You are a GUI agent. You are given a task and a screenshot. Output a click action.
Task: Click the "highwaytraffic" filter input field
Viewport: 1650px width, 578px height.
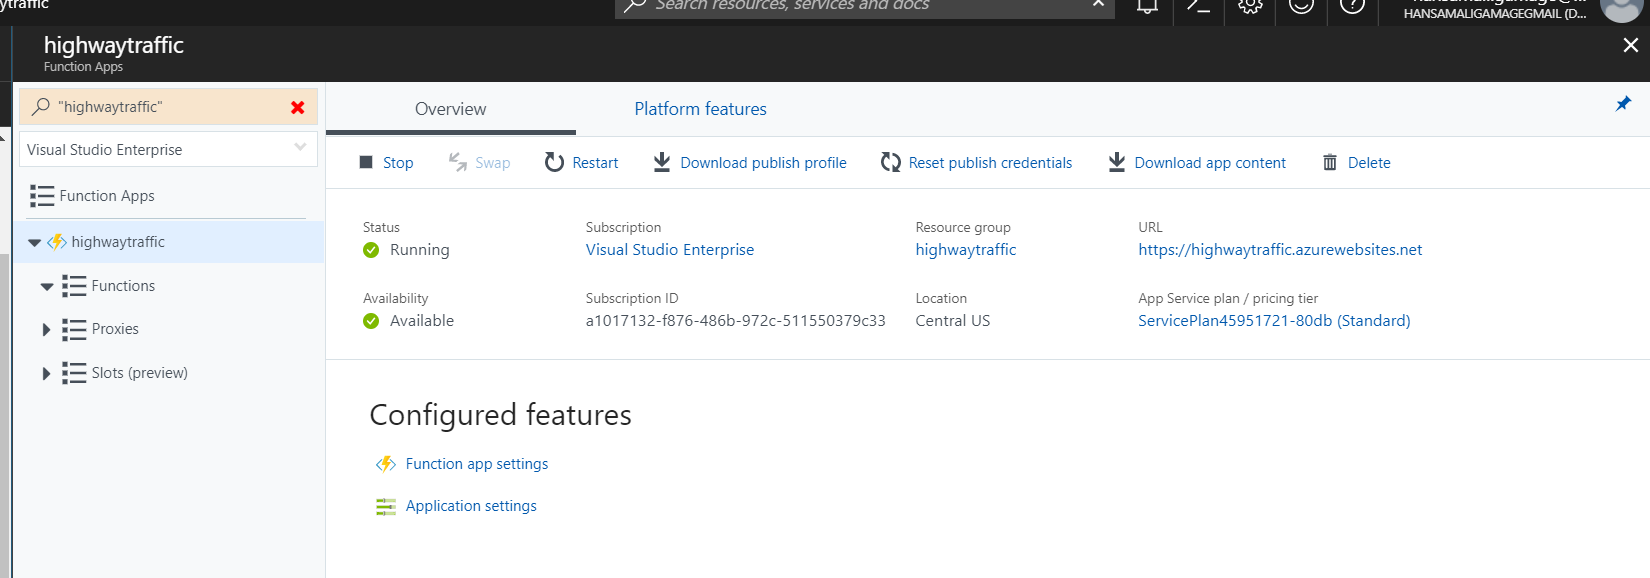pyautogui.click(x=168, y=107)
